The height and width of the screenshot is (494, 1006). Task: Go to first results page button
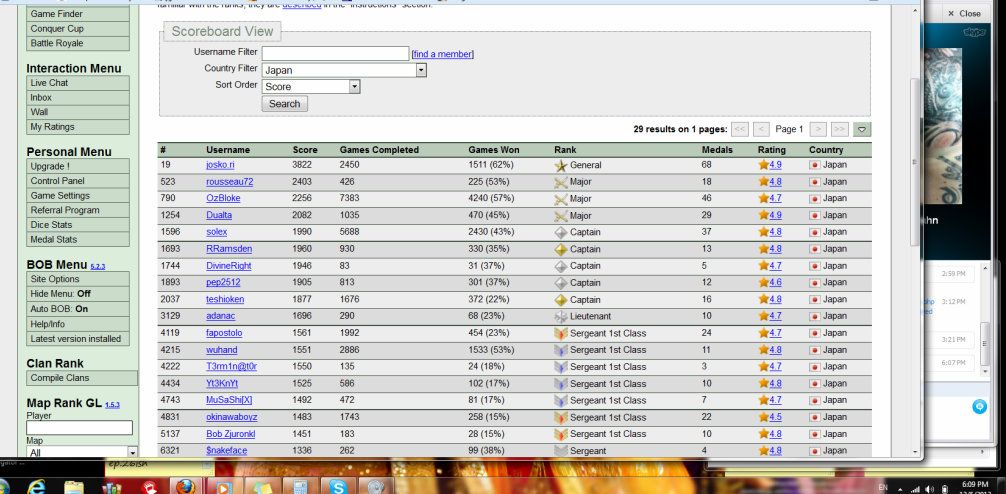(x=740, y=129)
